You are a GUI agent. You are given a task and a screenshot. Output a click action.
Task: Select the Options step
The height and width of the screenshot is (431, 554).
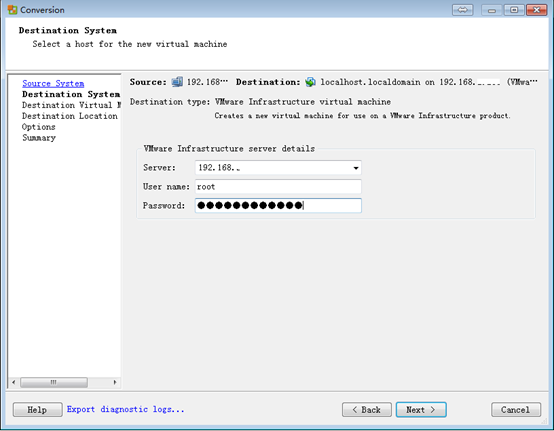pos(39,127)
